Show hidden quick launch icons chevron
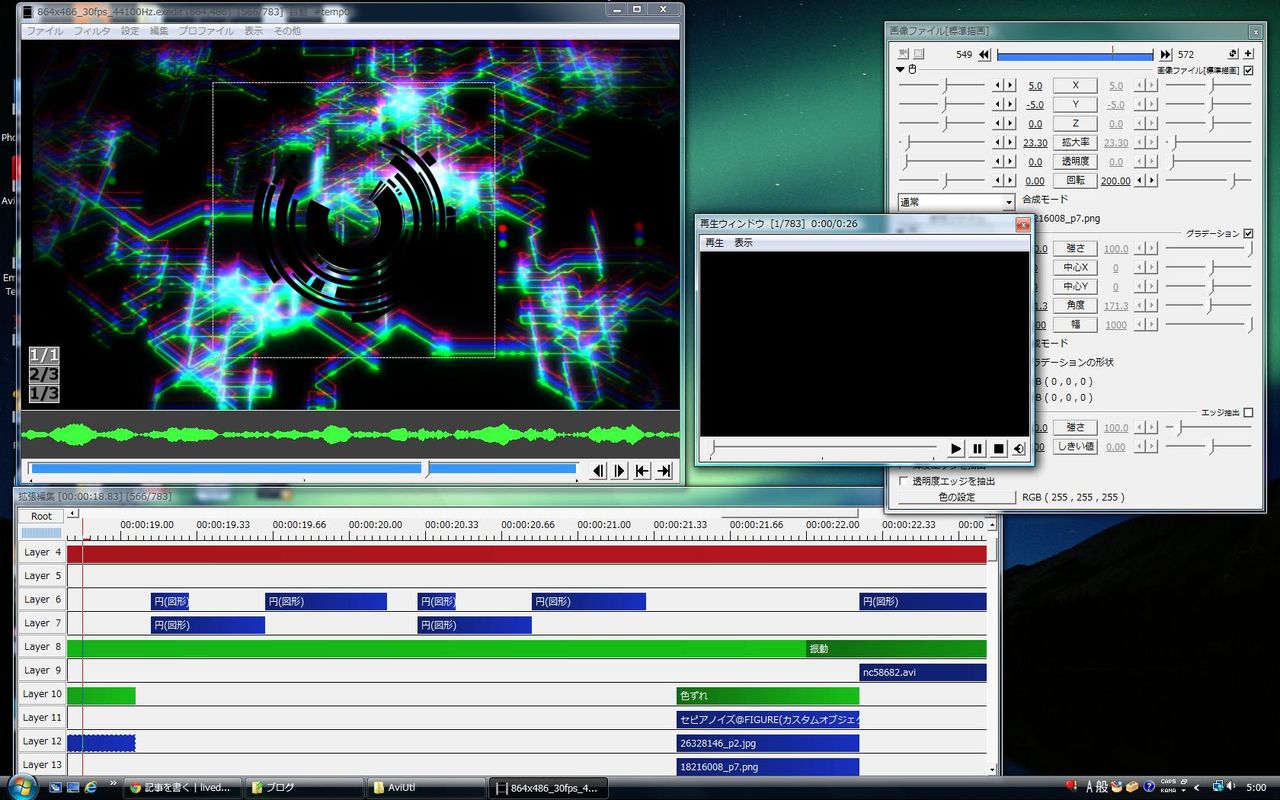This screenshot has width=1280, height=800. pos(113,782)
